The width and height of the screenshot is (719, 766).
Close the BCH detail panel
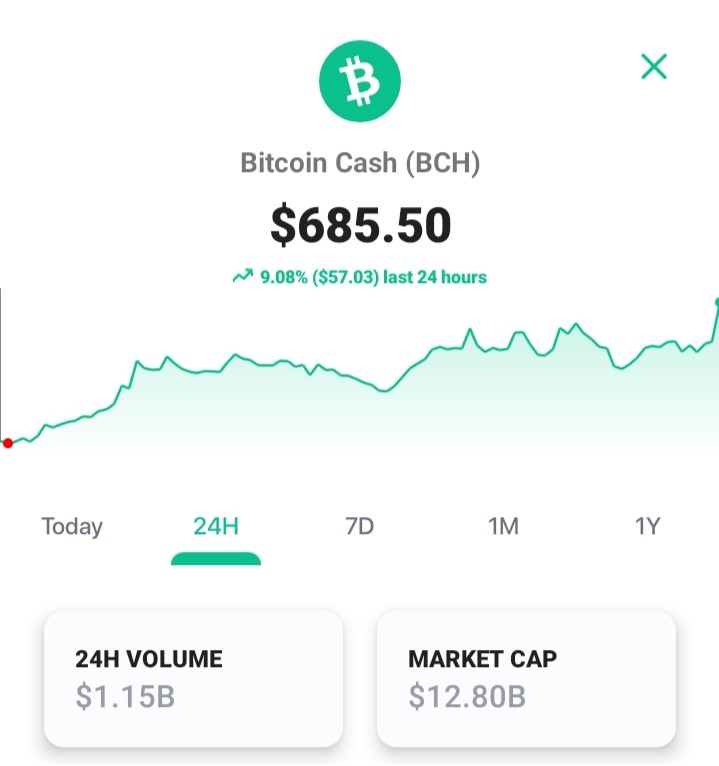pyautogui.click(x=654, y=66)
